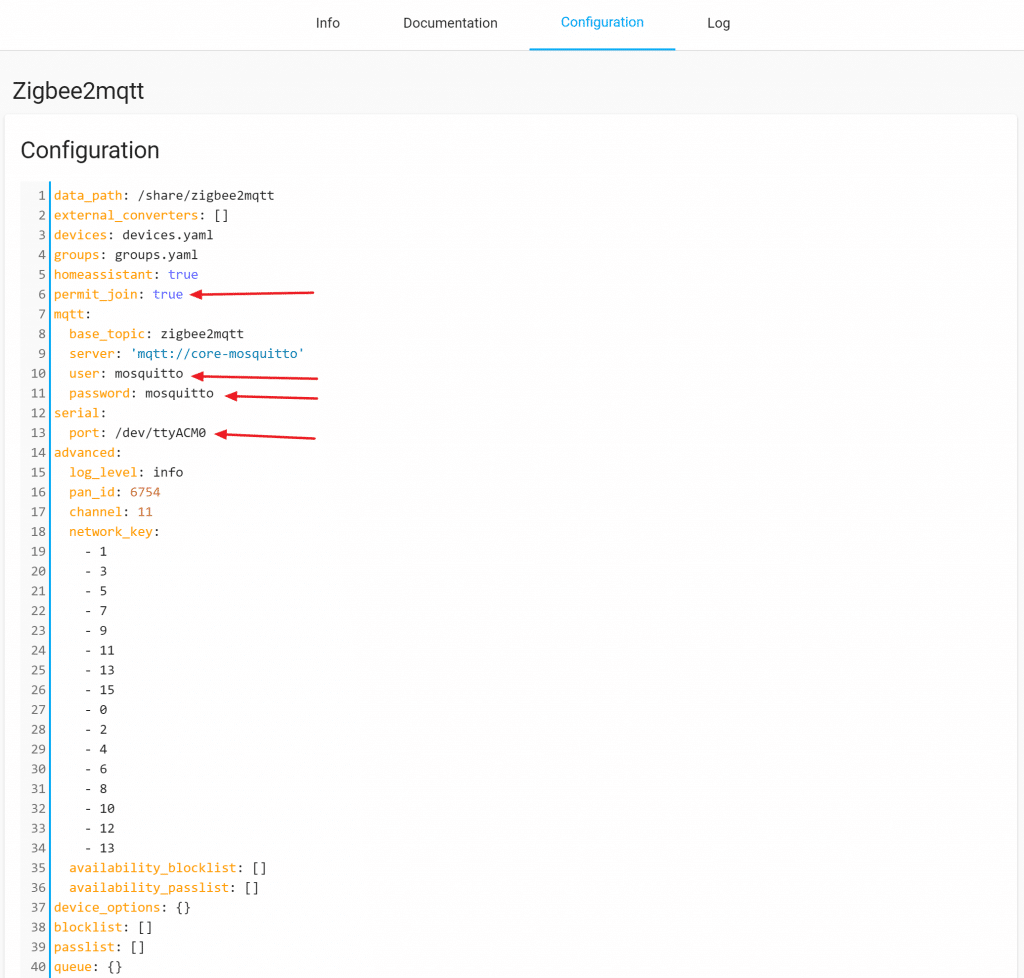Image resolution: width=1024 pixels, height=978 pixels.
Task: Click the permit_join true value
Action: pyautogui.click(x=168, y=294)
